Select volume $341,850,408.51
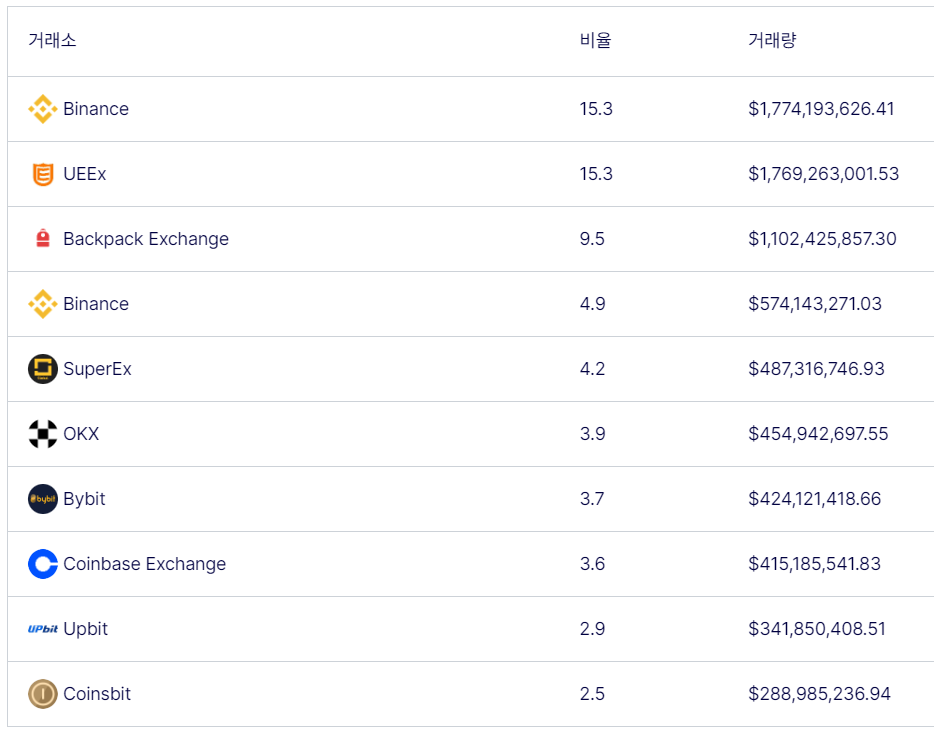Screen dimensions: 934x734 (817, 629)
